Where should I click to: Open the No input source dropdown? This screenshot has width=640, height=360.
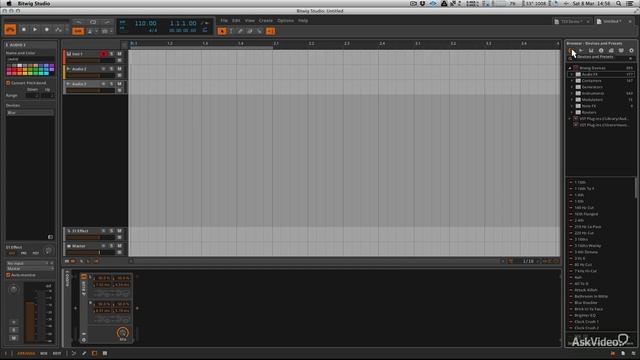(x=30, y=263)
